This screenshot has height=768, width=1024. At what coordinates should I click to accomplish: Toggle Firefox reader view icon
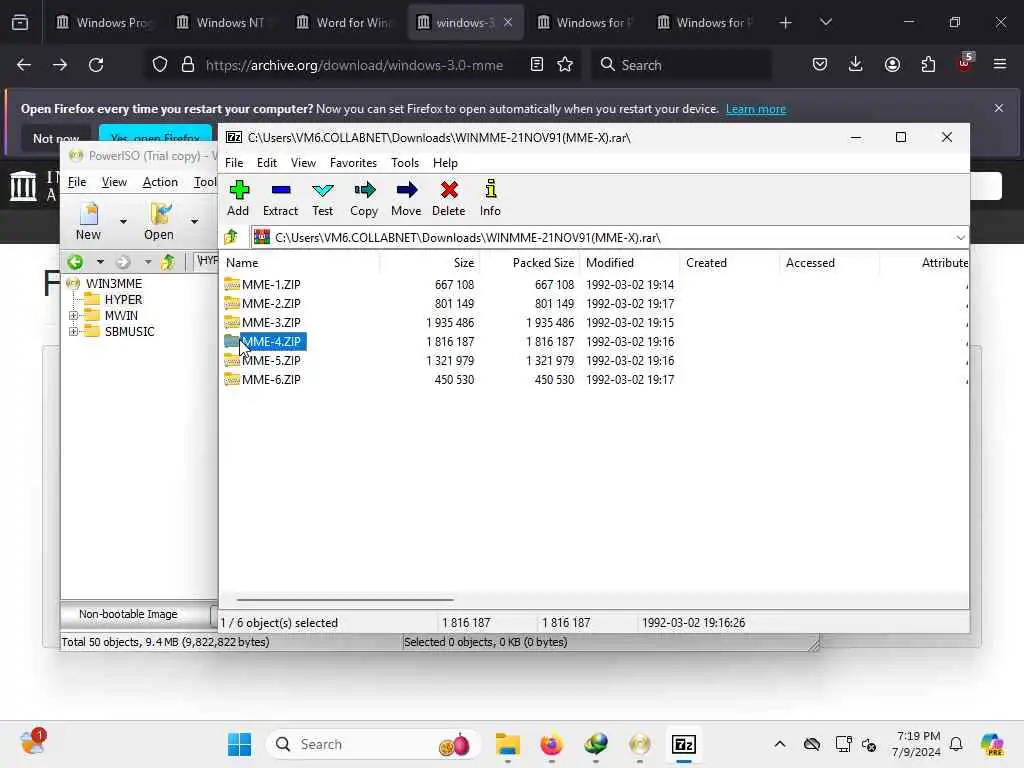click(537, 65)
